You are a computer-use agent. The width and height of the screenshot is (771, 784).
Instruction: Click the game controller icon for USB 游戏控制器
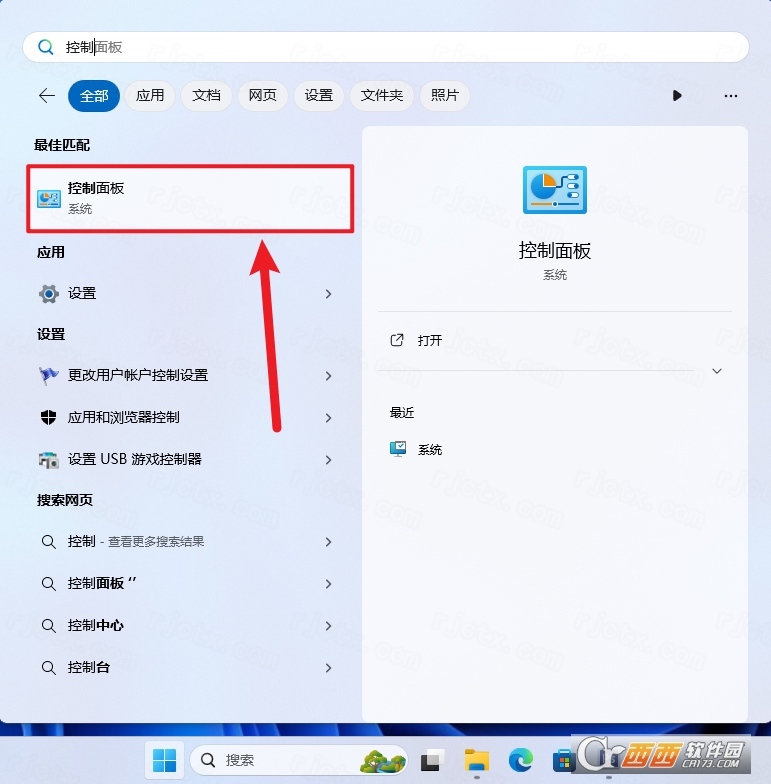[x=48, y=460]
